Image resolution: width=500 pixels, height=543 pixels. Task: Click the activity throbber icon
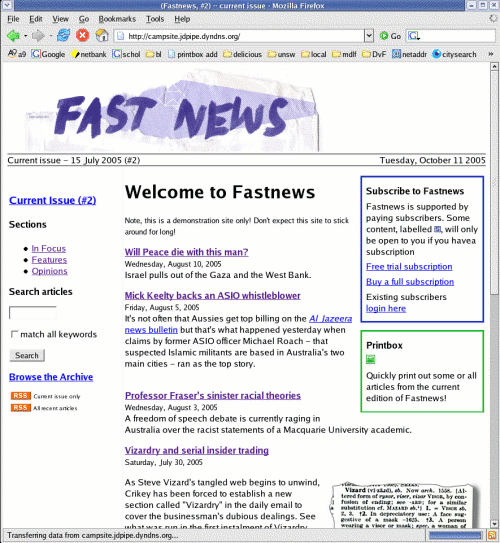pyautogui.click(x=493, y=18)
